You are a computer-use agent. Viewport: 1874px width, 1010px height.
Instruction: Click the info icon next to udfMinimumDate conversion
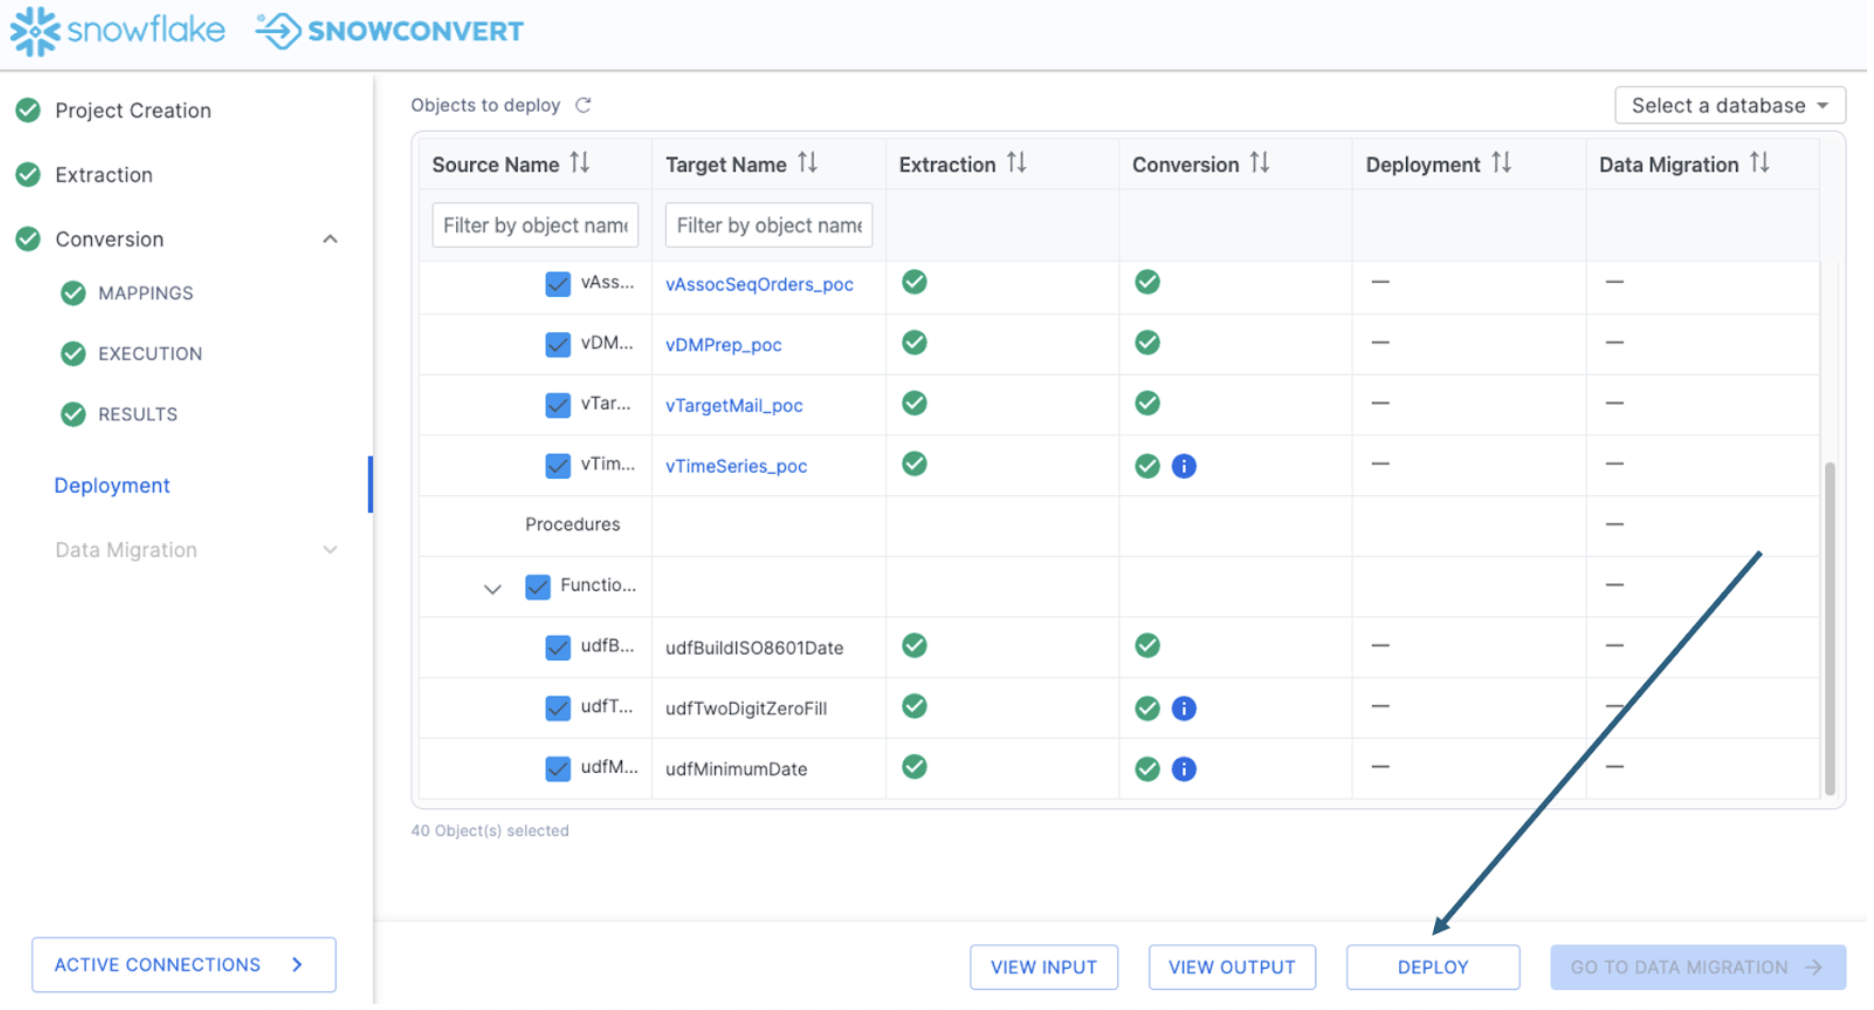(1184, 769)
